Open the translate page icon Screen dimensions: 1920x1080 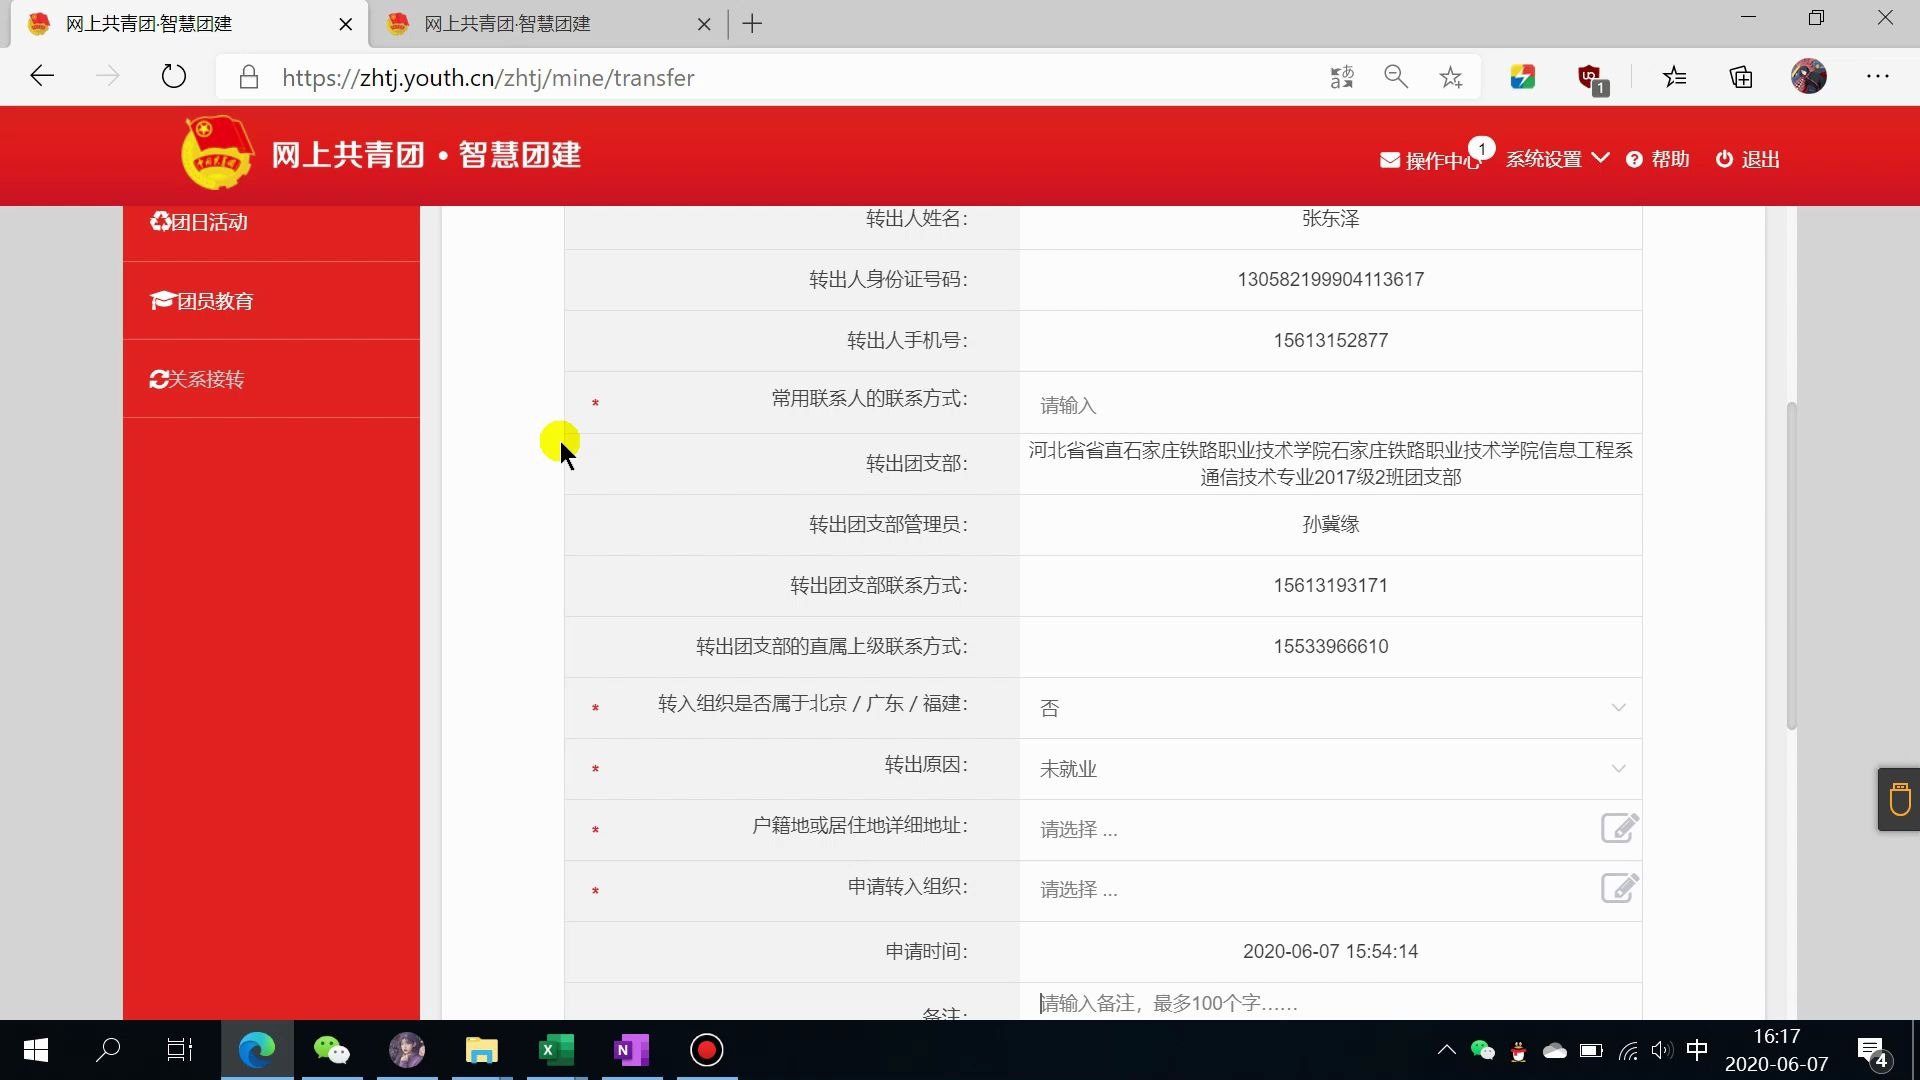[1342, 77]
